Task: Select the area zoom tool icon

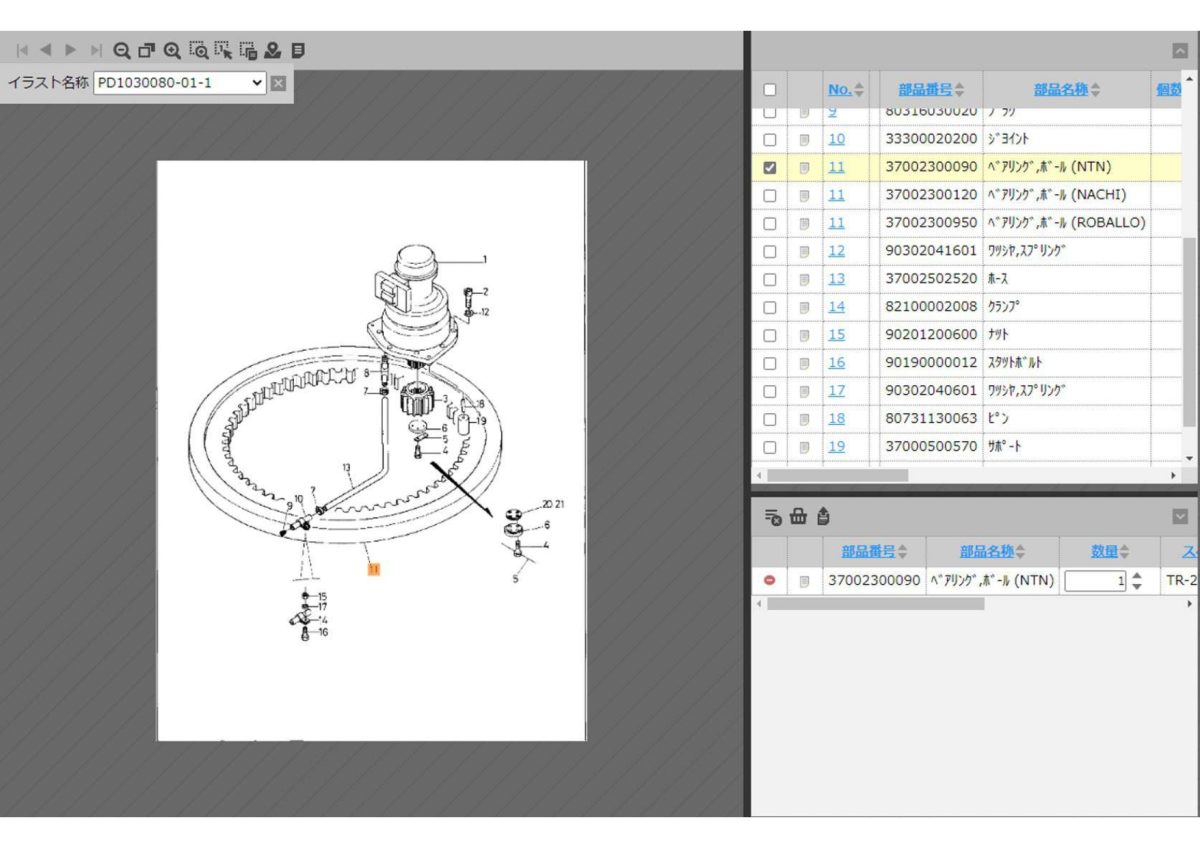Action: click(198, 50)
